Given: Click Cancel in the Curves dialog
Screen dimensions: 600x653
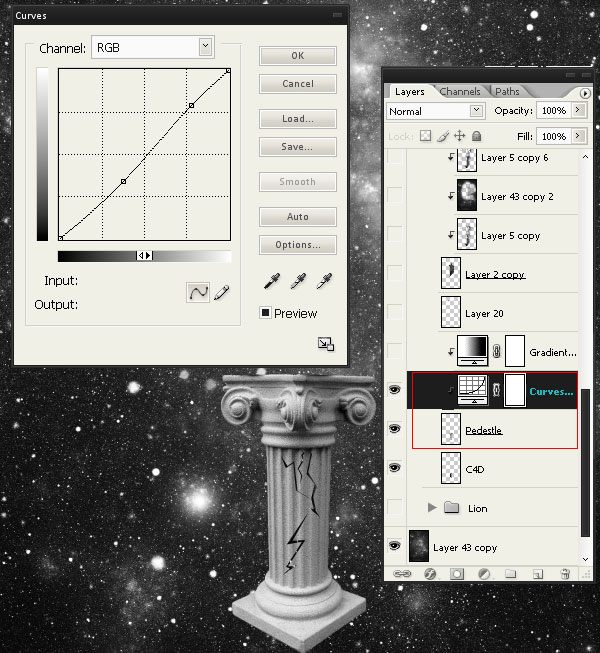Looking at the screenshot, I should tap(298, 84).
